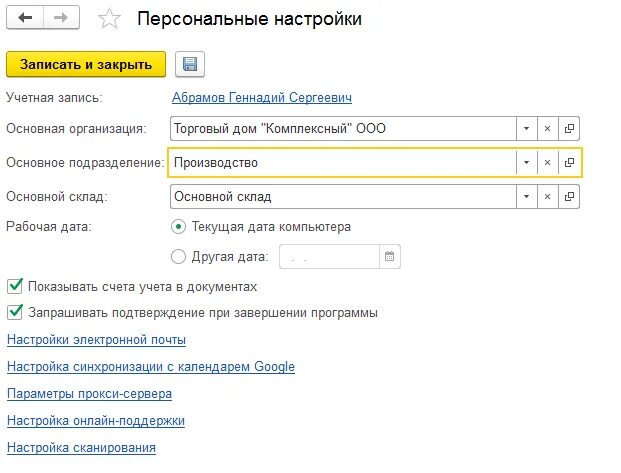Open the Основной склад item form
This screenshot has height=473, width=621.
pyautogui.click(x=569, y=196)
